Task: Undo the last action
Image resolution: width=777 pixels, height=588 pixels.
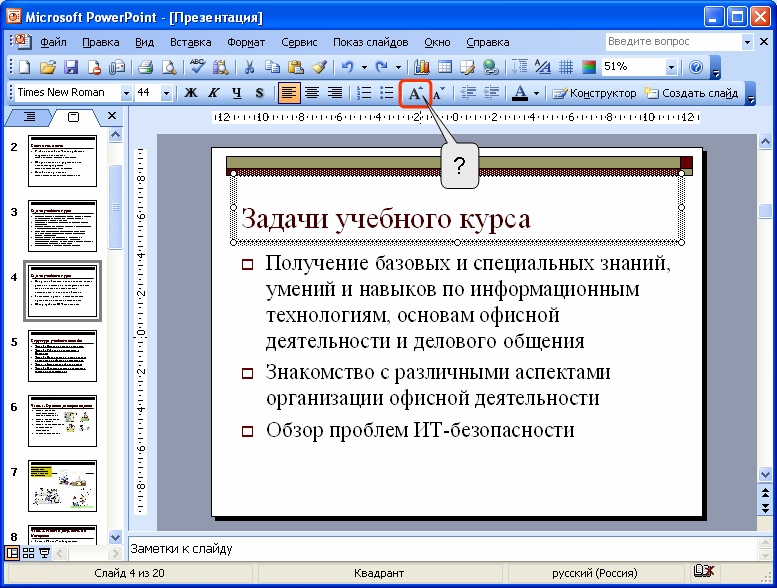Action: coord(348,66)
